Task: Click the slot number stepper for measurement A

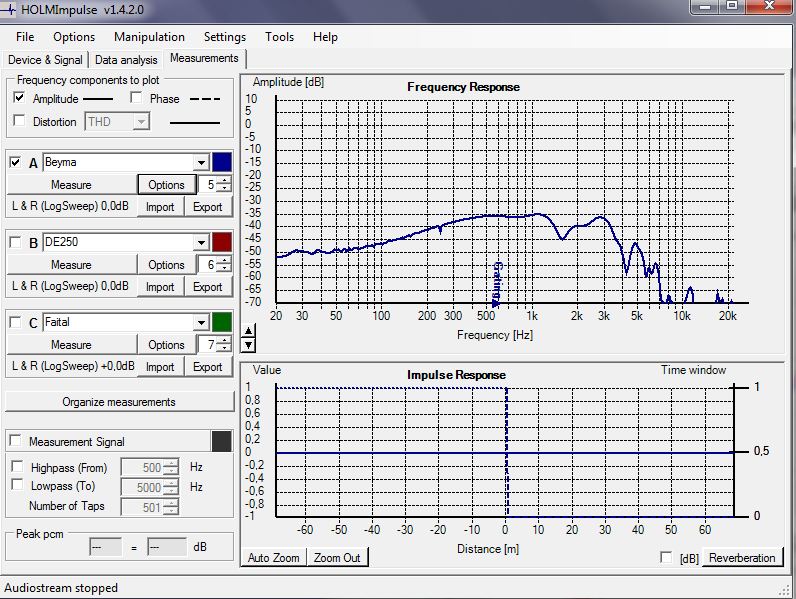Action: click(x=224, y=184)
